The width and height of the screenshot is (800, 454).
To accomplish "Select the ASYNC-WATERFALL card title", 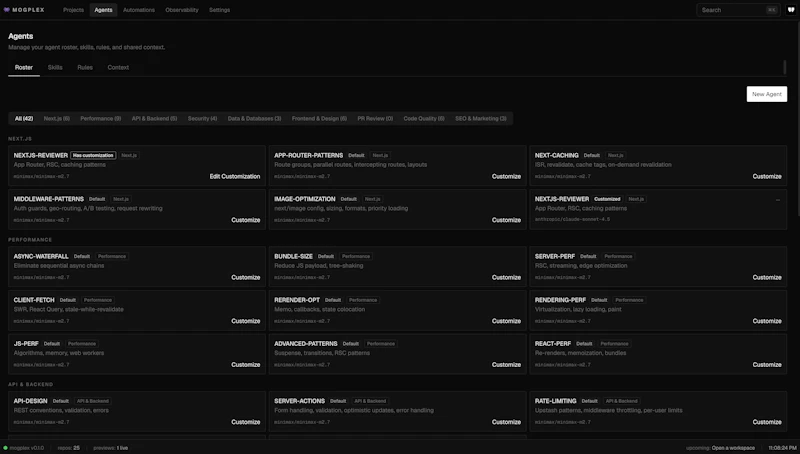I will coord(41,257).
